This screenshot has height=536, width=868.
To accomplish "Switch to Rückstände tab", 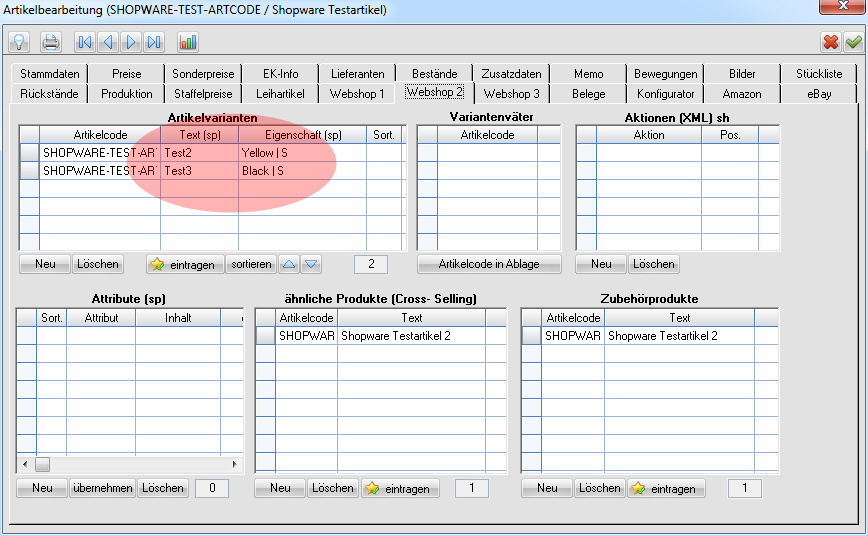I will pyautogui.click(x=49, y=94).
